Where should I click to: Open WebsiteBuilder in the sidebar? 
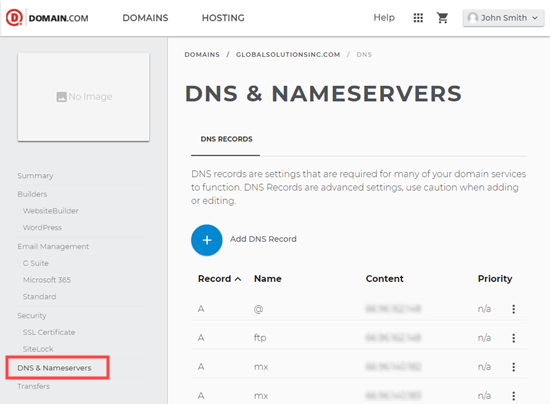[51, 211]
